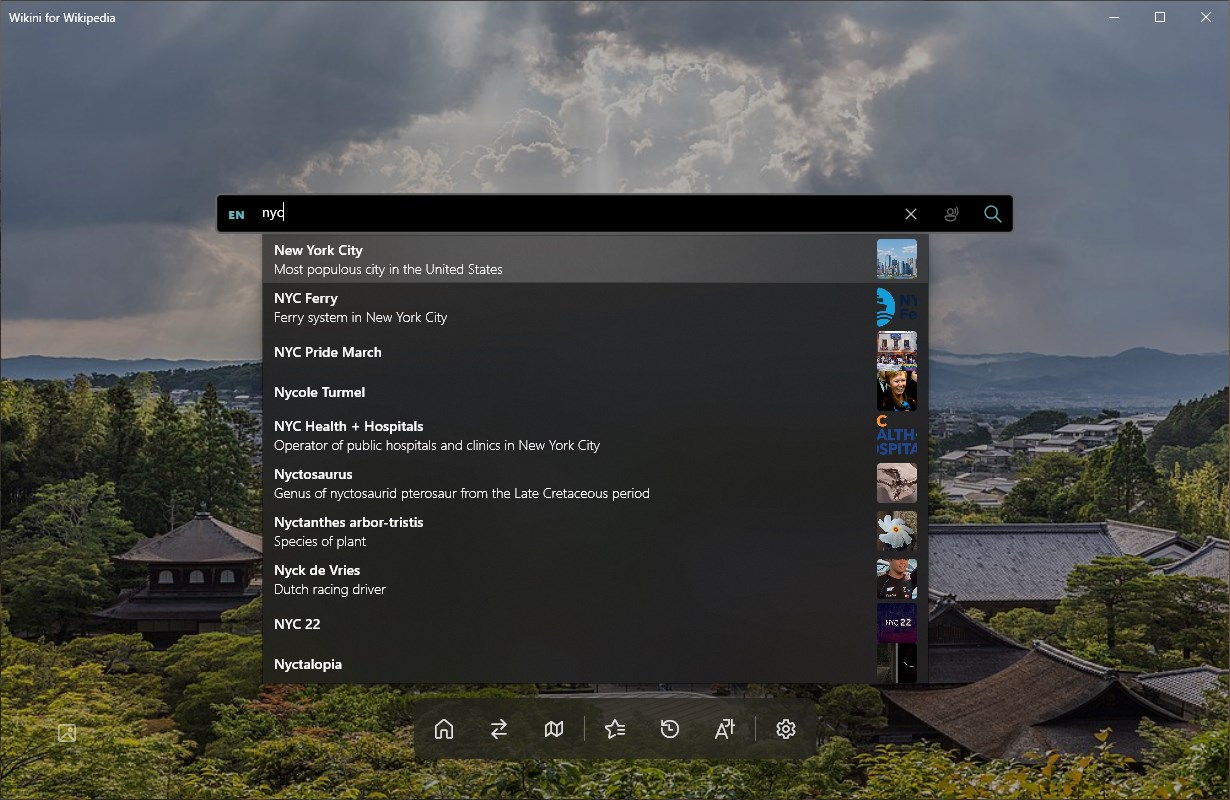1230x800 pixels.
Task: Open the EN language selector
Action: click(x=236, y=215)
